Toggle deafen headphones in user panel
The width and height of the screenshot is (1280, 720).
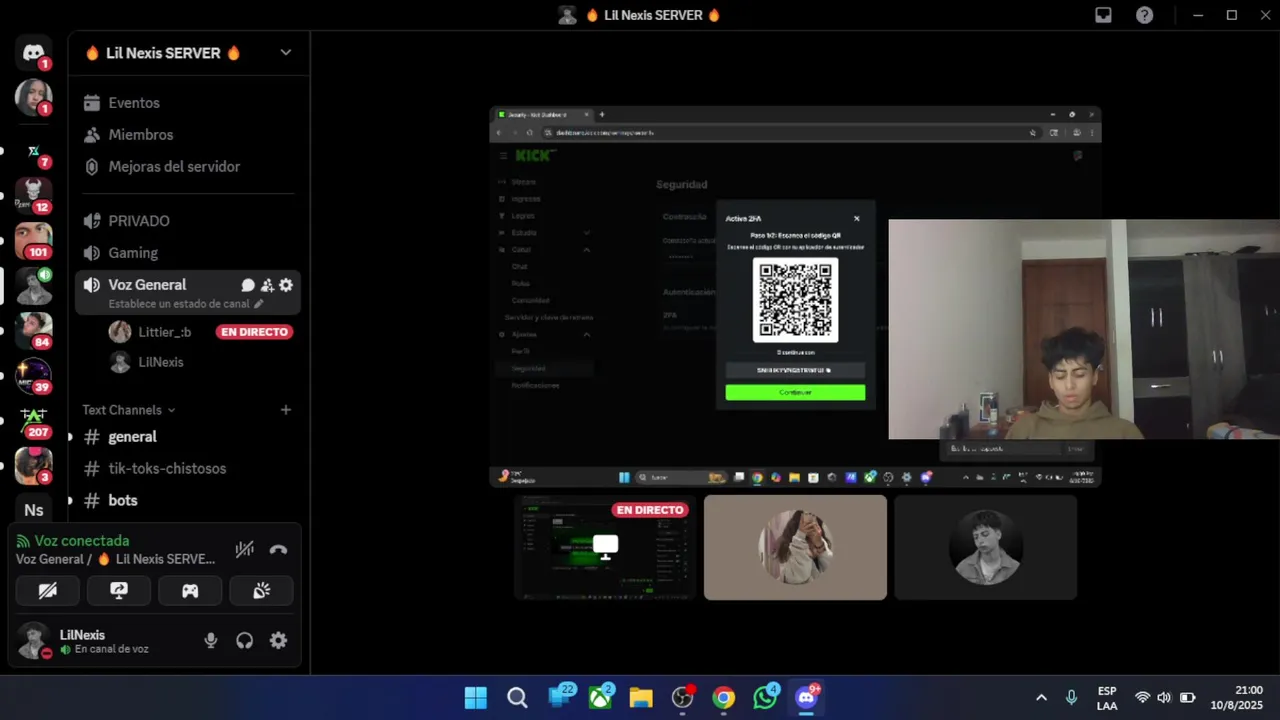[x=245, y=641]
